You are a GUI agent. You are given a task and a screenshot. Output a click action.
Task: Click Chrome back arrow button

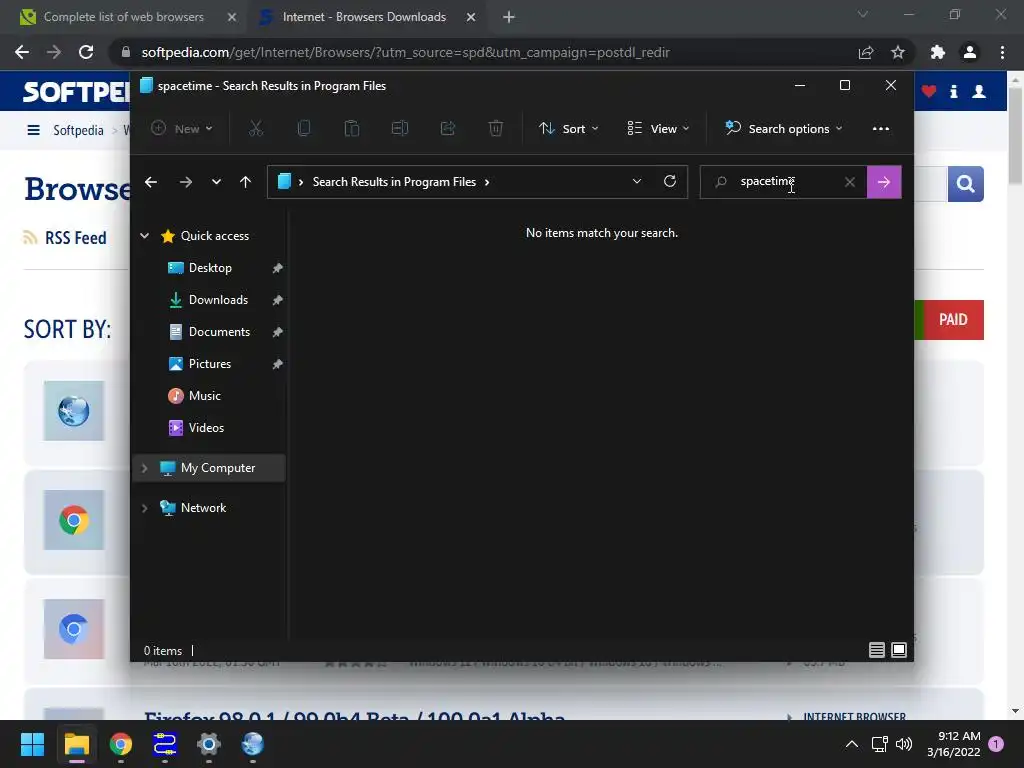pyautogui.click(x=22, y=52)
